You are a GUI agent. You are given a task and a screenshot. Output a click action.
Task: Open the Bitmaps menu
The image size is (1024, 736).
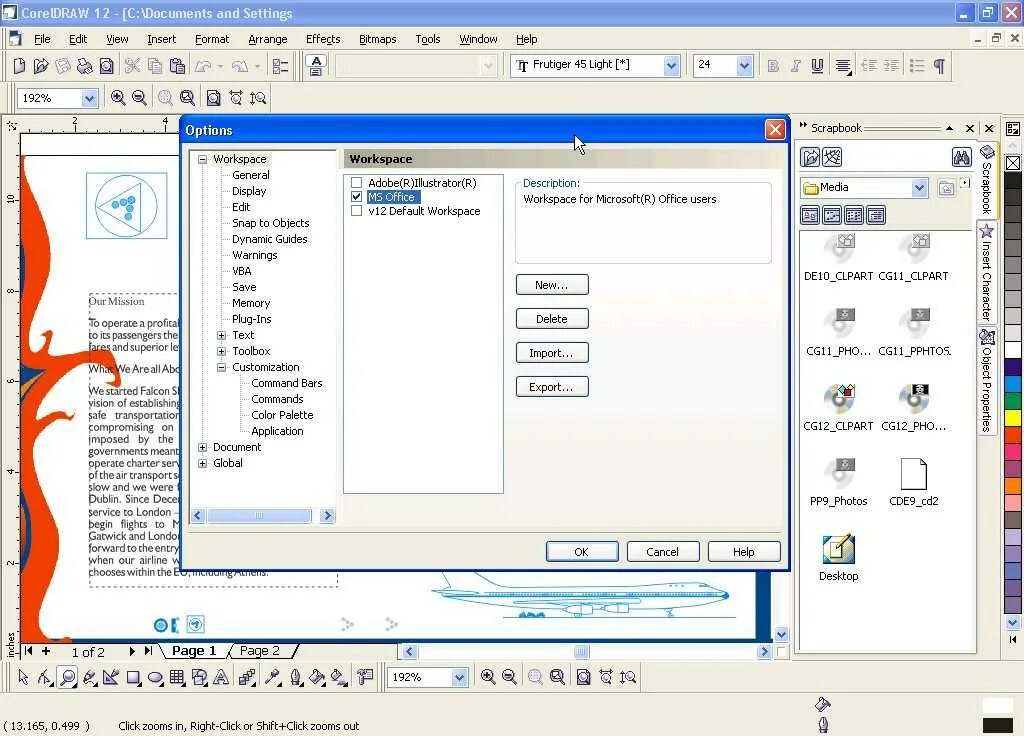377,39
